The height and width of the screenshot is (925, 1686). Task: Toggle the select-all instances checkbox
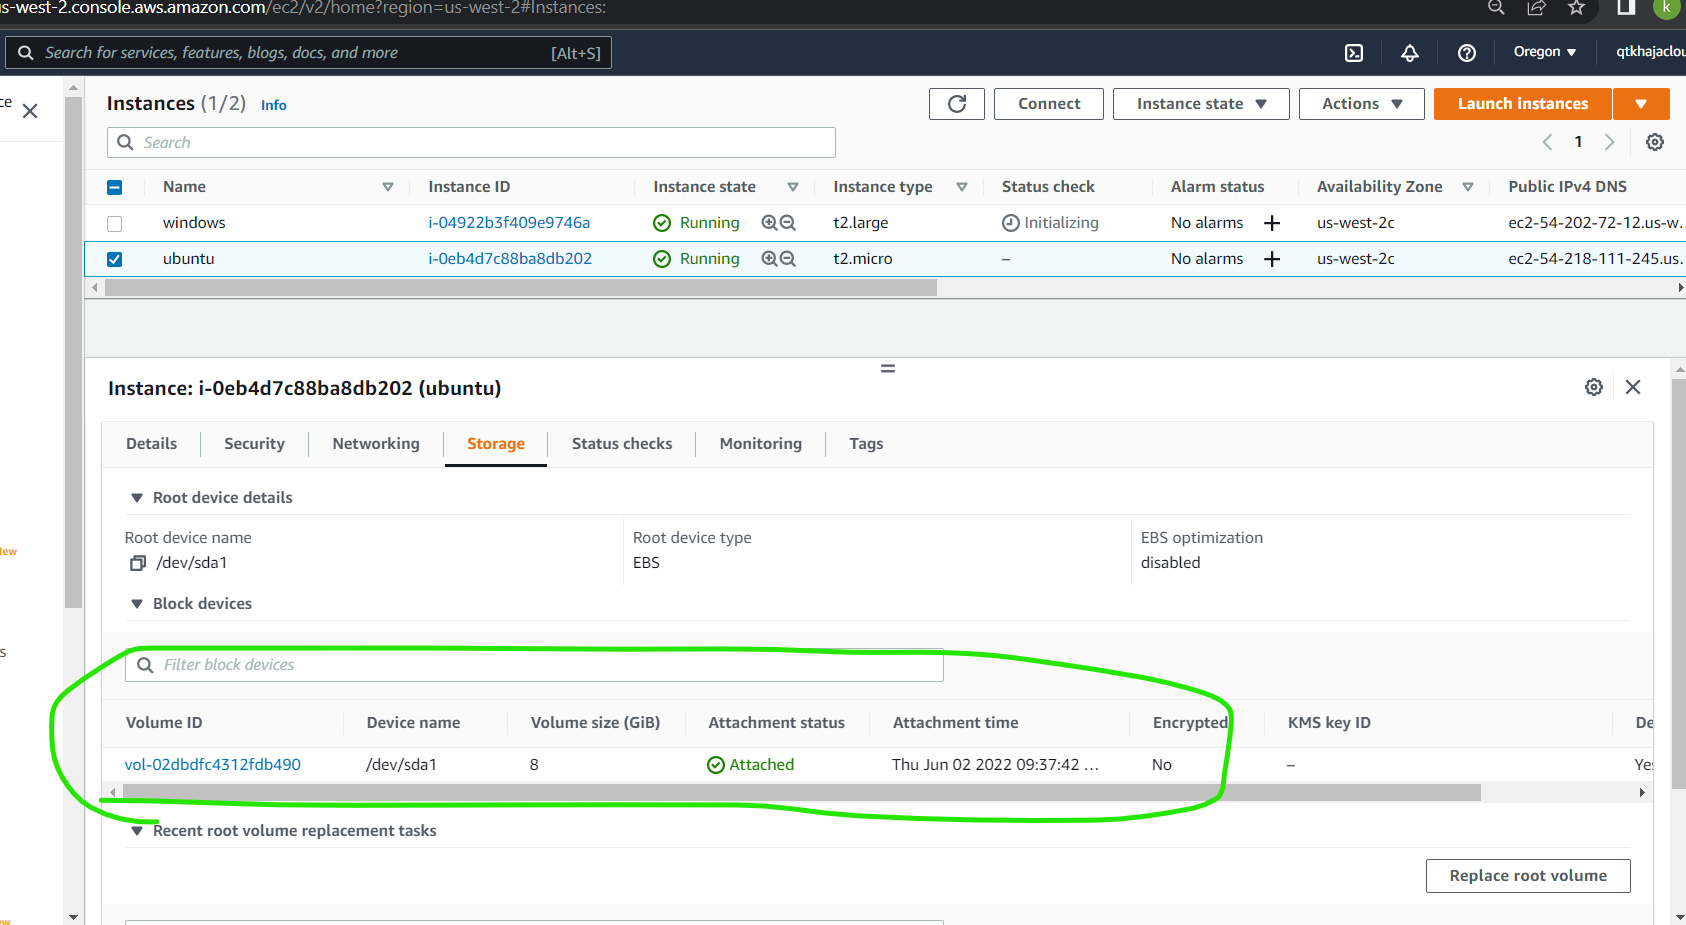click(114, 187)
